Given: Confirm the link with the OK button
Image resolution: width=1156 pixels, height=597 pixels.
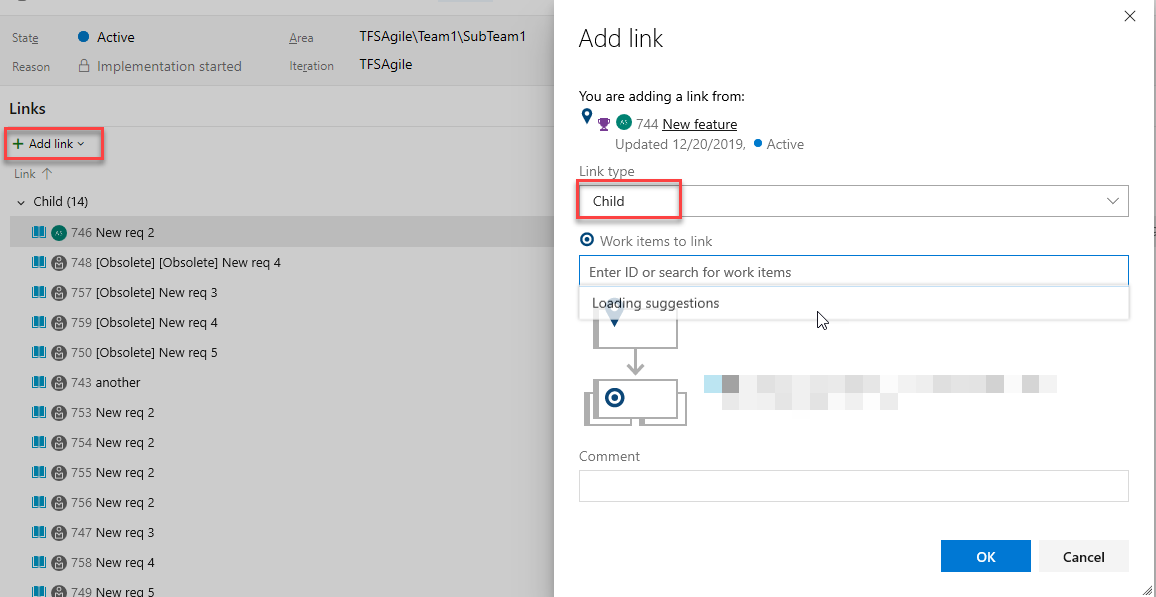Looking at the screenshot, I should (985, 556).
